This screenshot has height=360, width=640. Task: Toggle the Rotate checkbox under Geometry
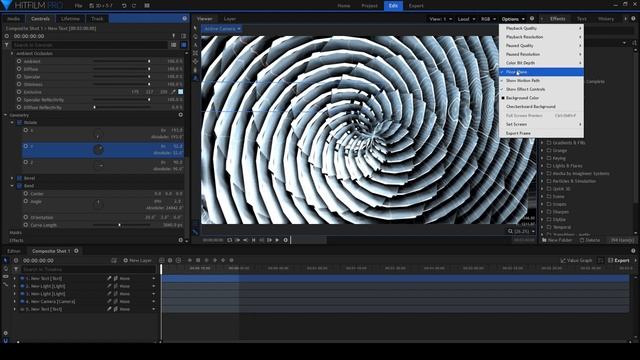tap(19, 122)
